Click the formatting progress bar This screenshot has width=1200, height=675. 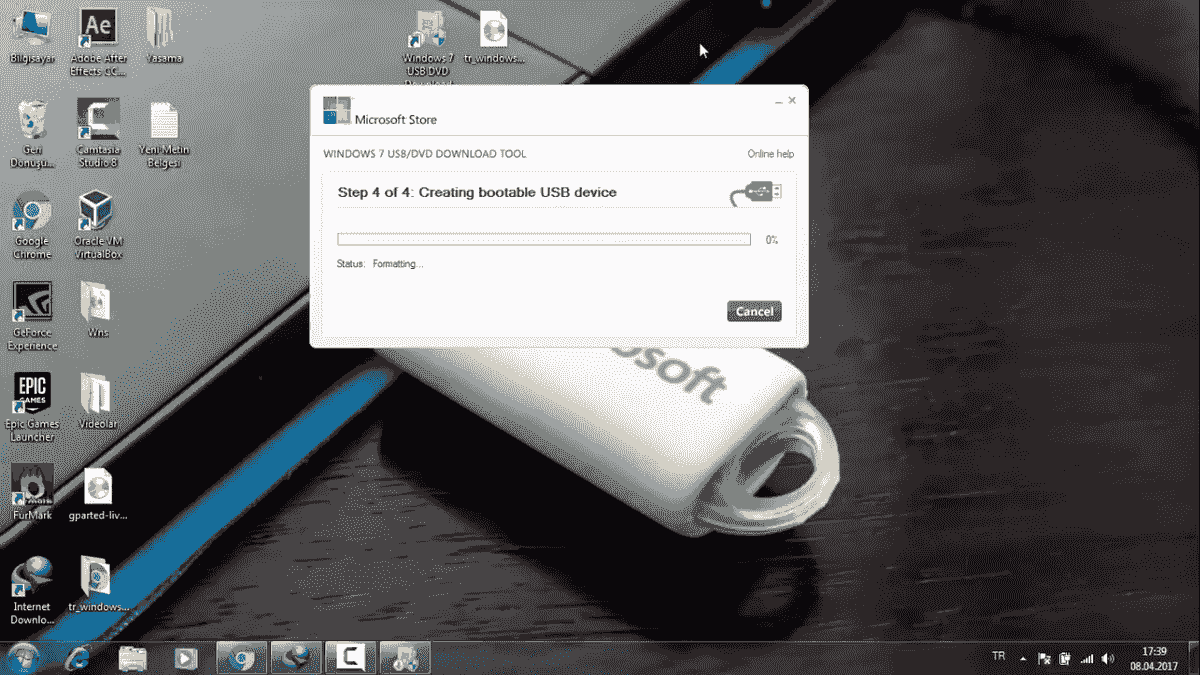point(544,239)
